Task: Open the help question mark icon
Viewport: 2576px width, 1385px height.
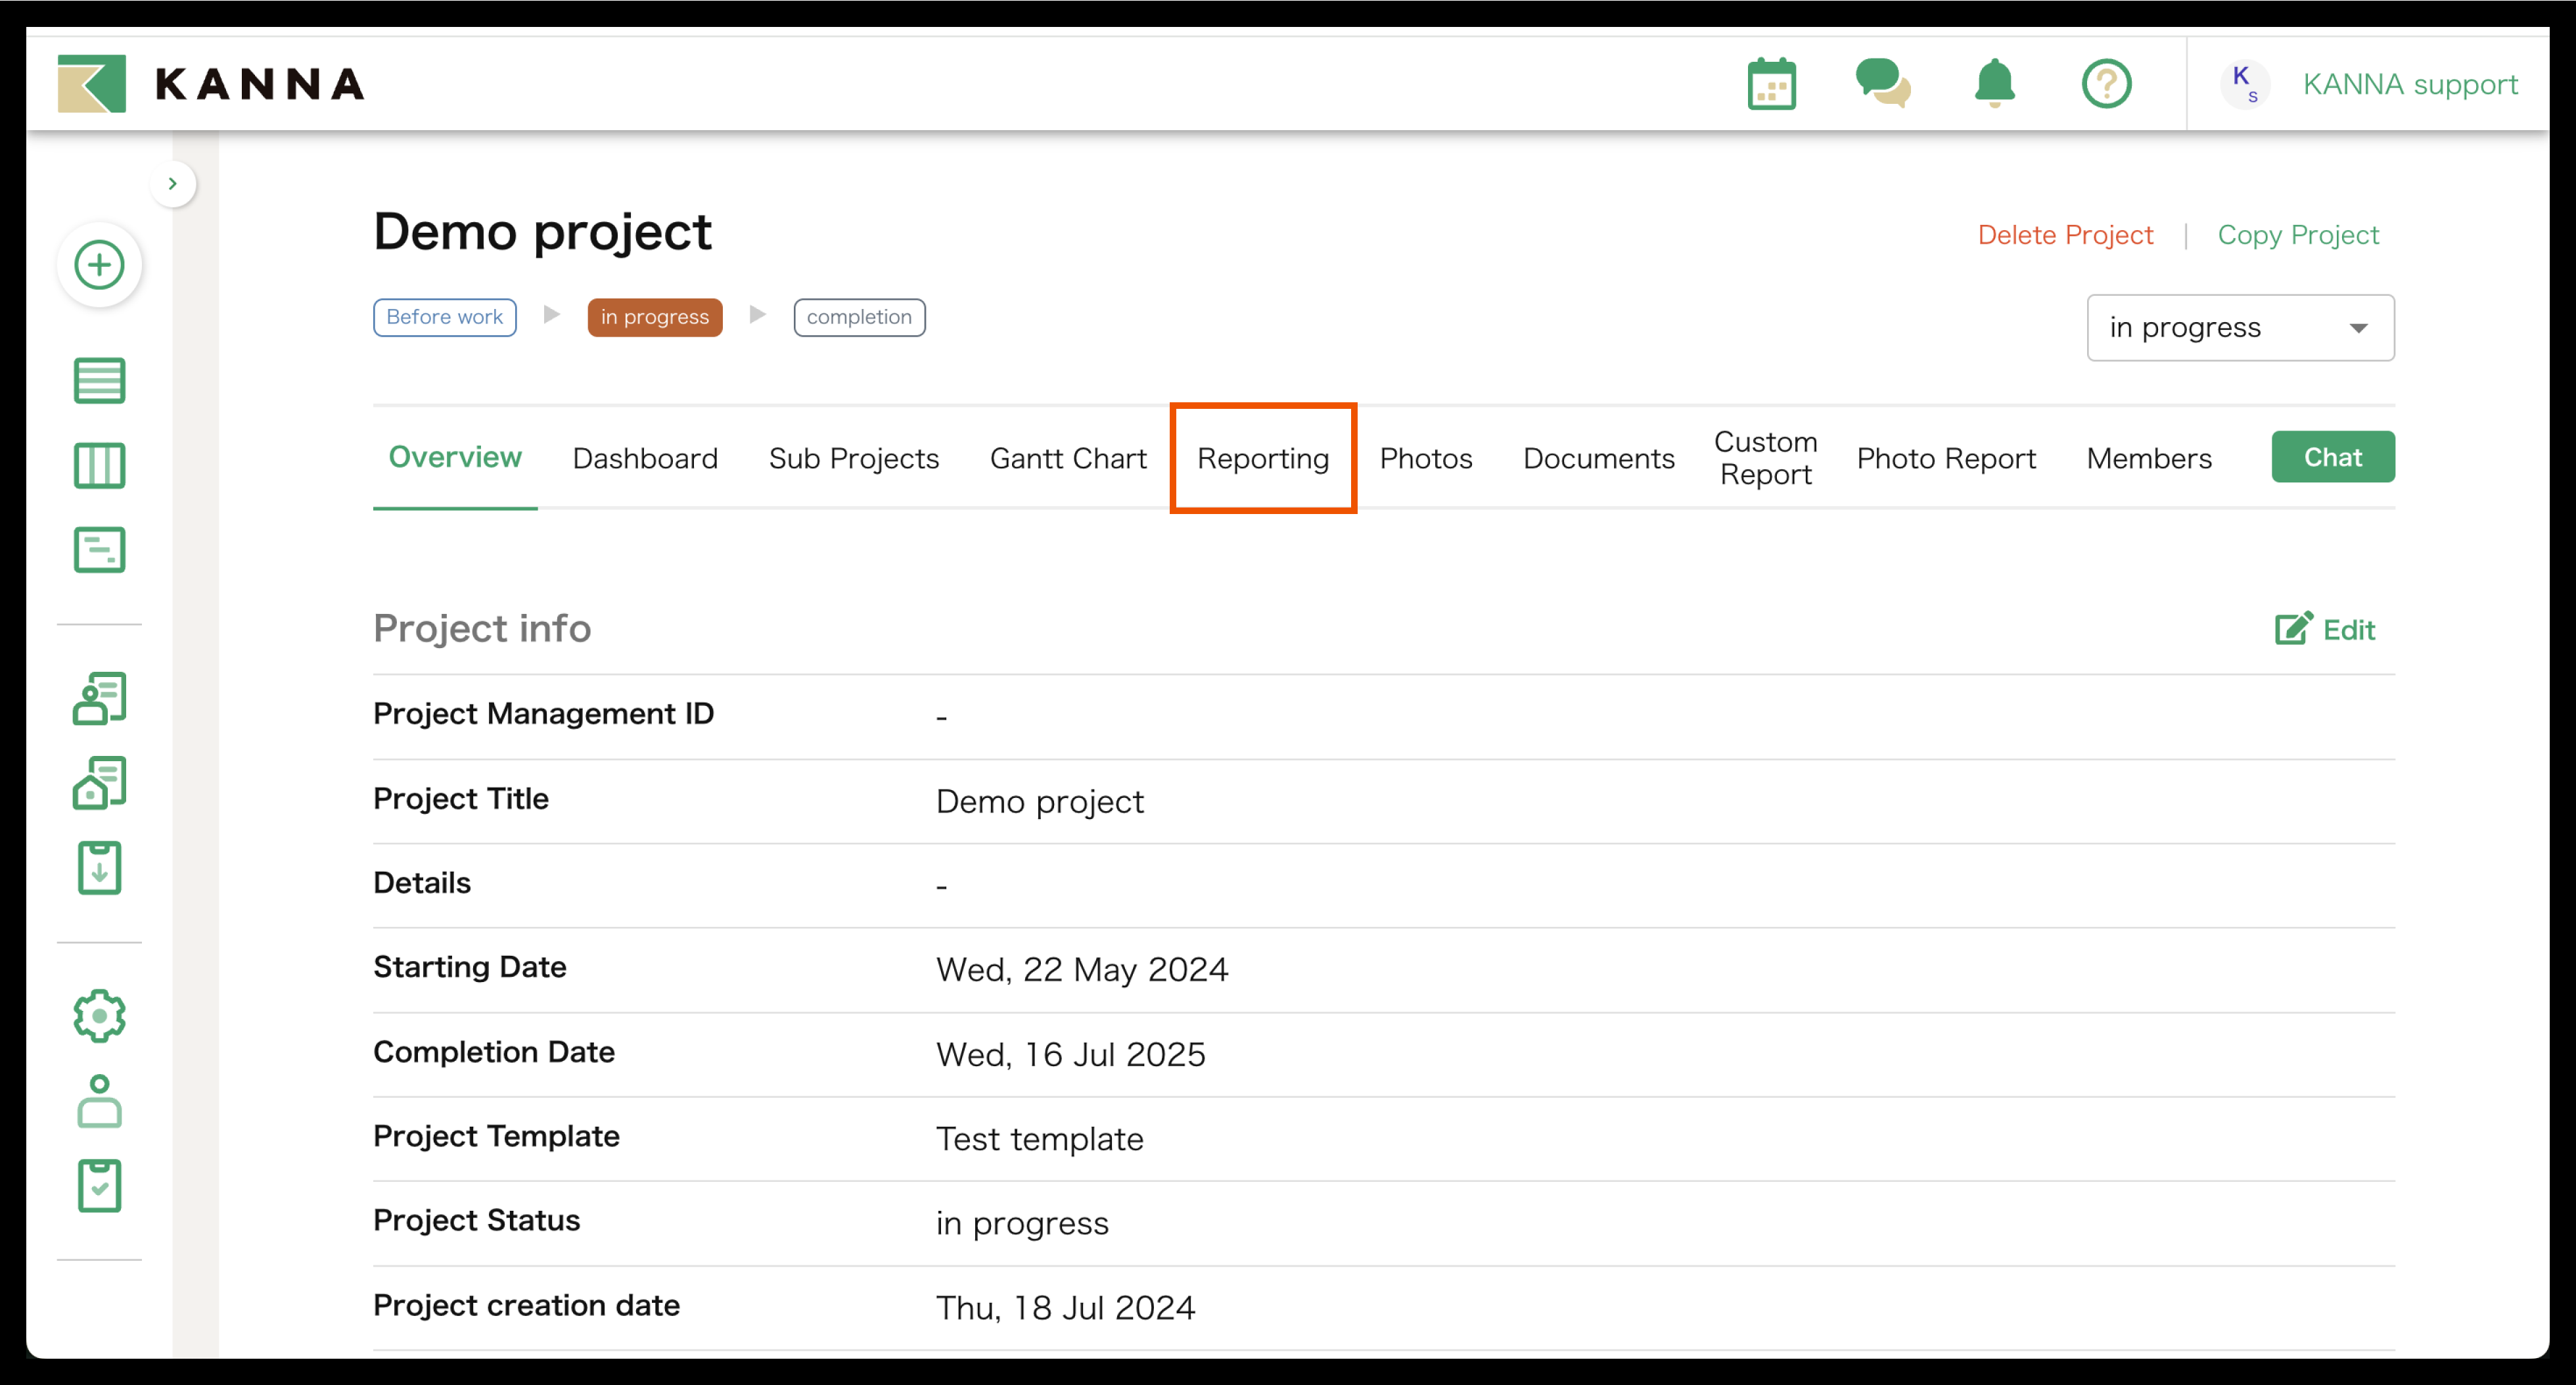Action: tap(2106, 84)
